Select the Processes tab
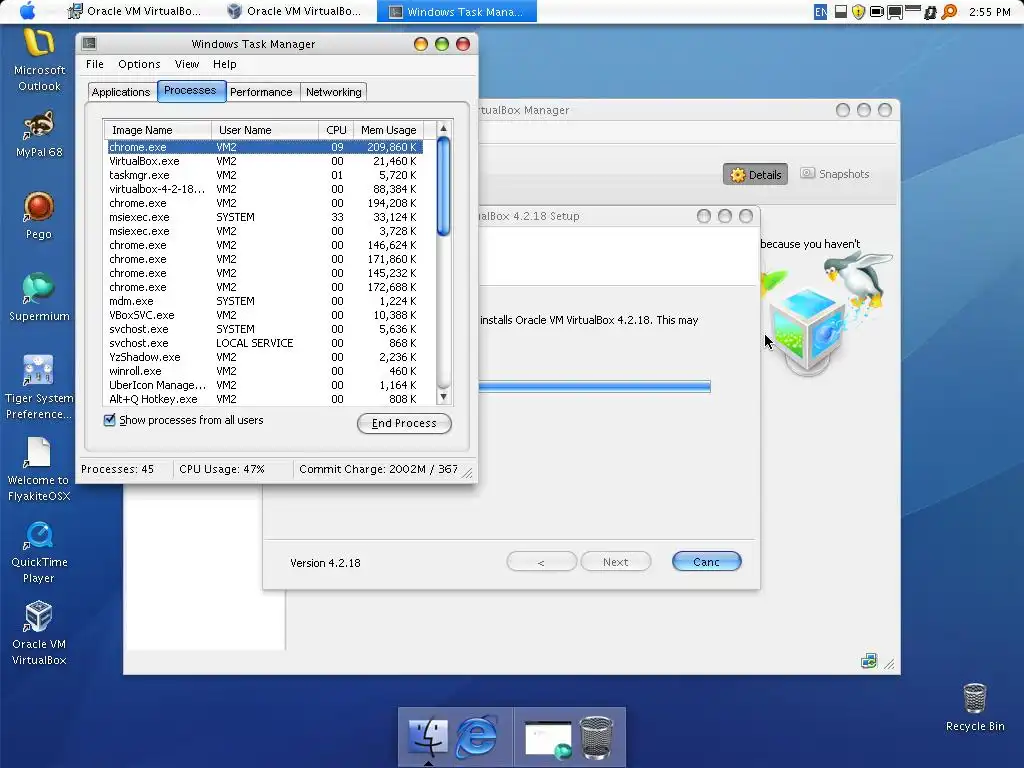This screenshot has height=768, width=1024. coord(190,90)
